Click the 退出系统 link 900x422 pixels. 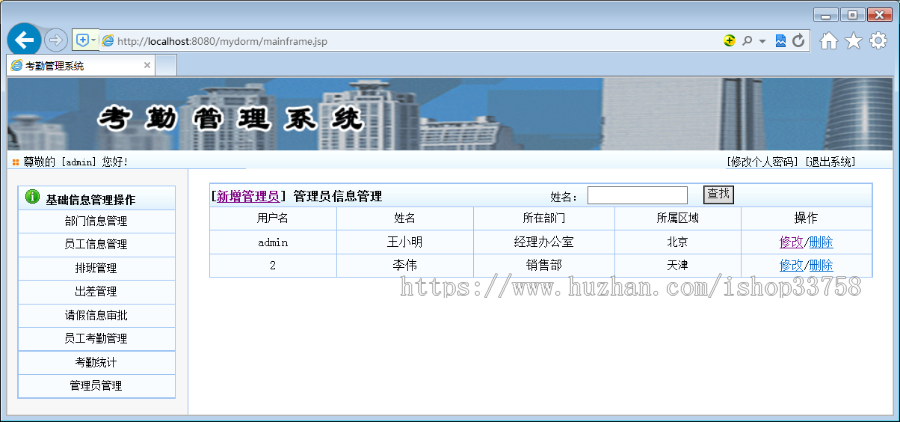pos(830,162)
